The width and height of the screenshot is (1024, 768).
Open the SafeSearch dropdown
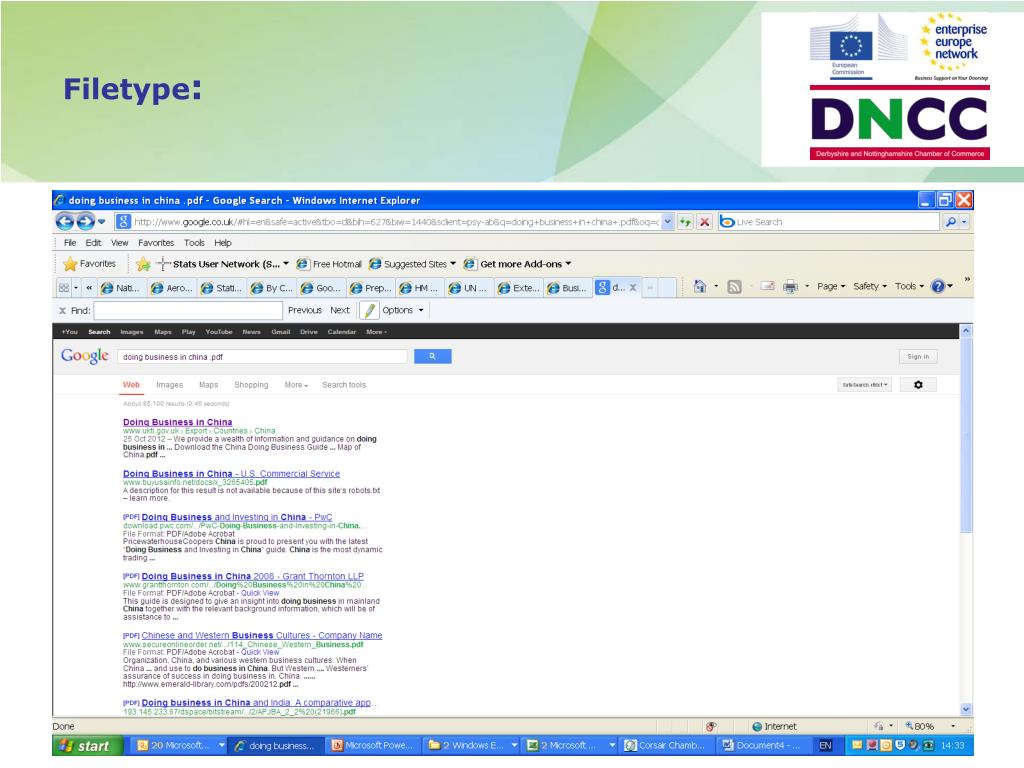point(865,385)
